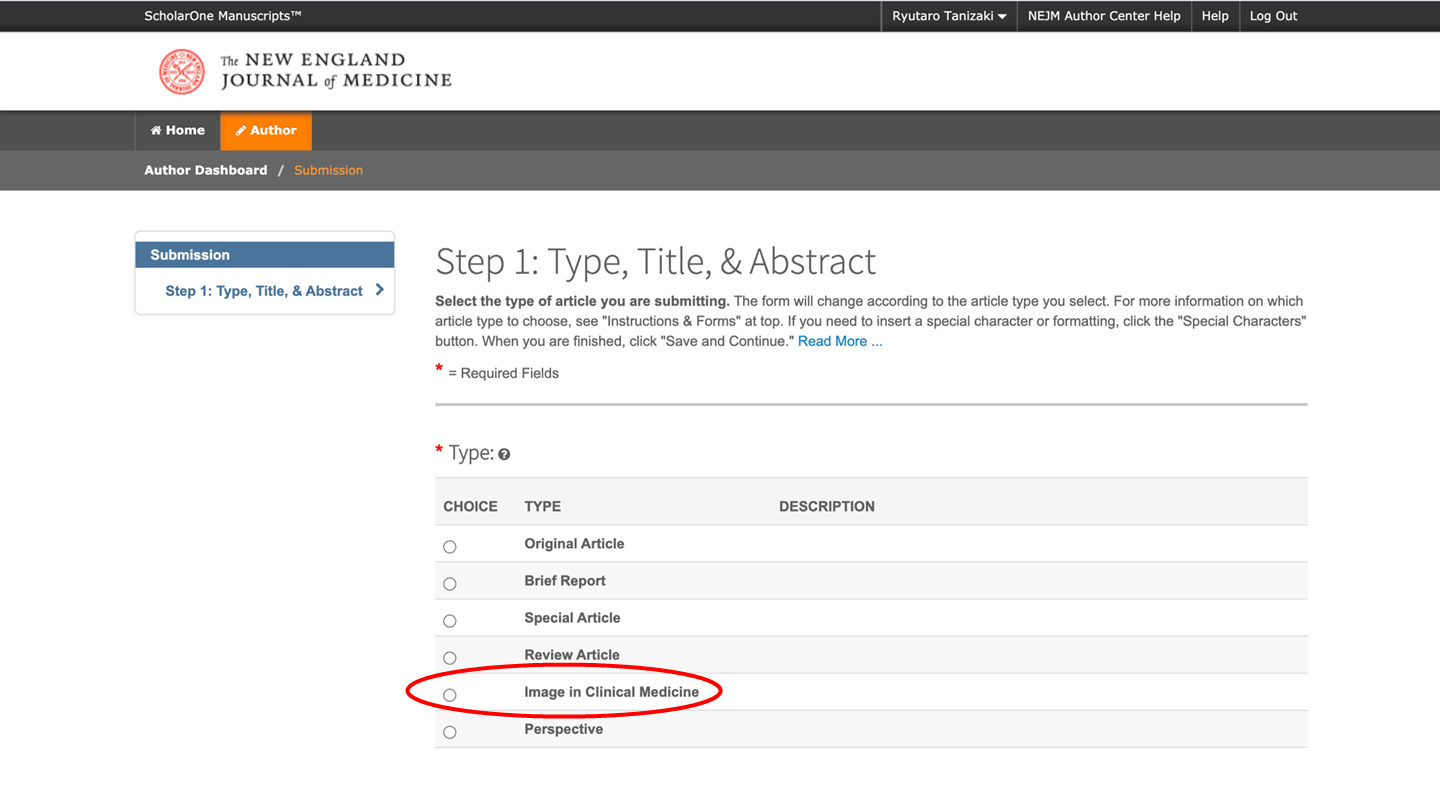Navigate to Author Dashboard breadcrumb
Image resolution: width=1440 pixels, height=810 pixels.
[206, 170]
